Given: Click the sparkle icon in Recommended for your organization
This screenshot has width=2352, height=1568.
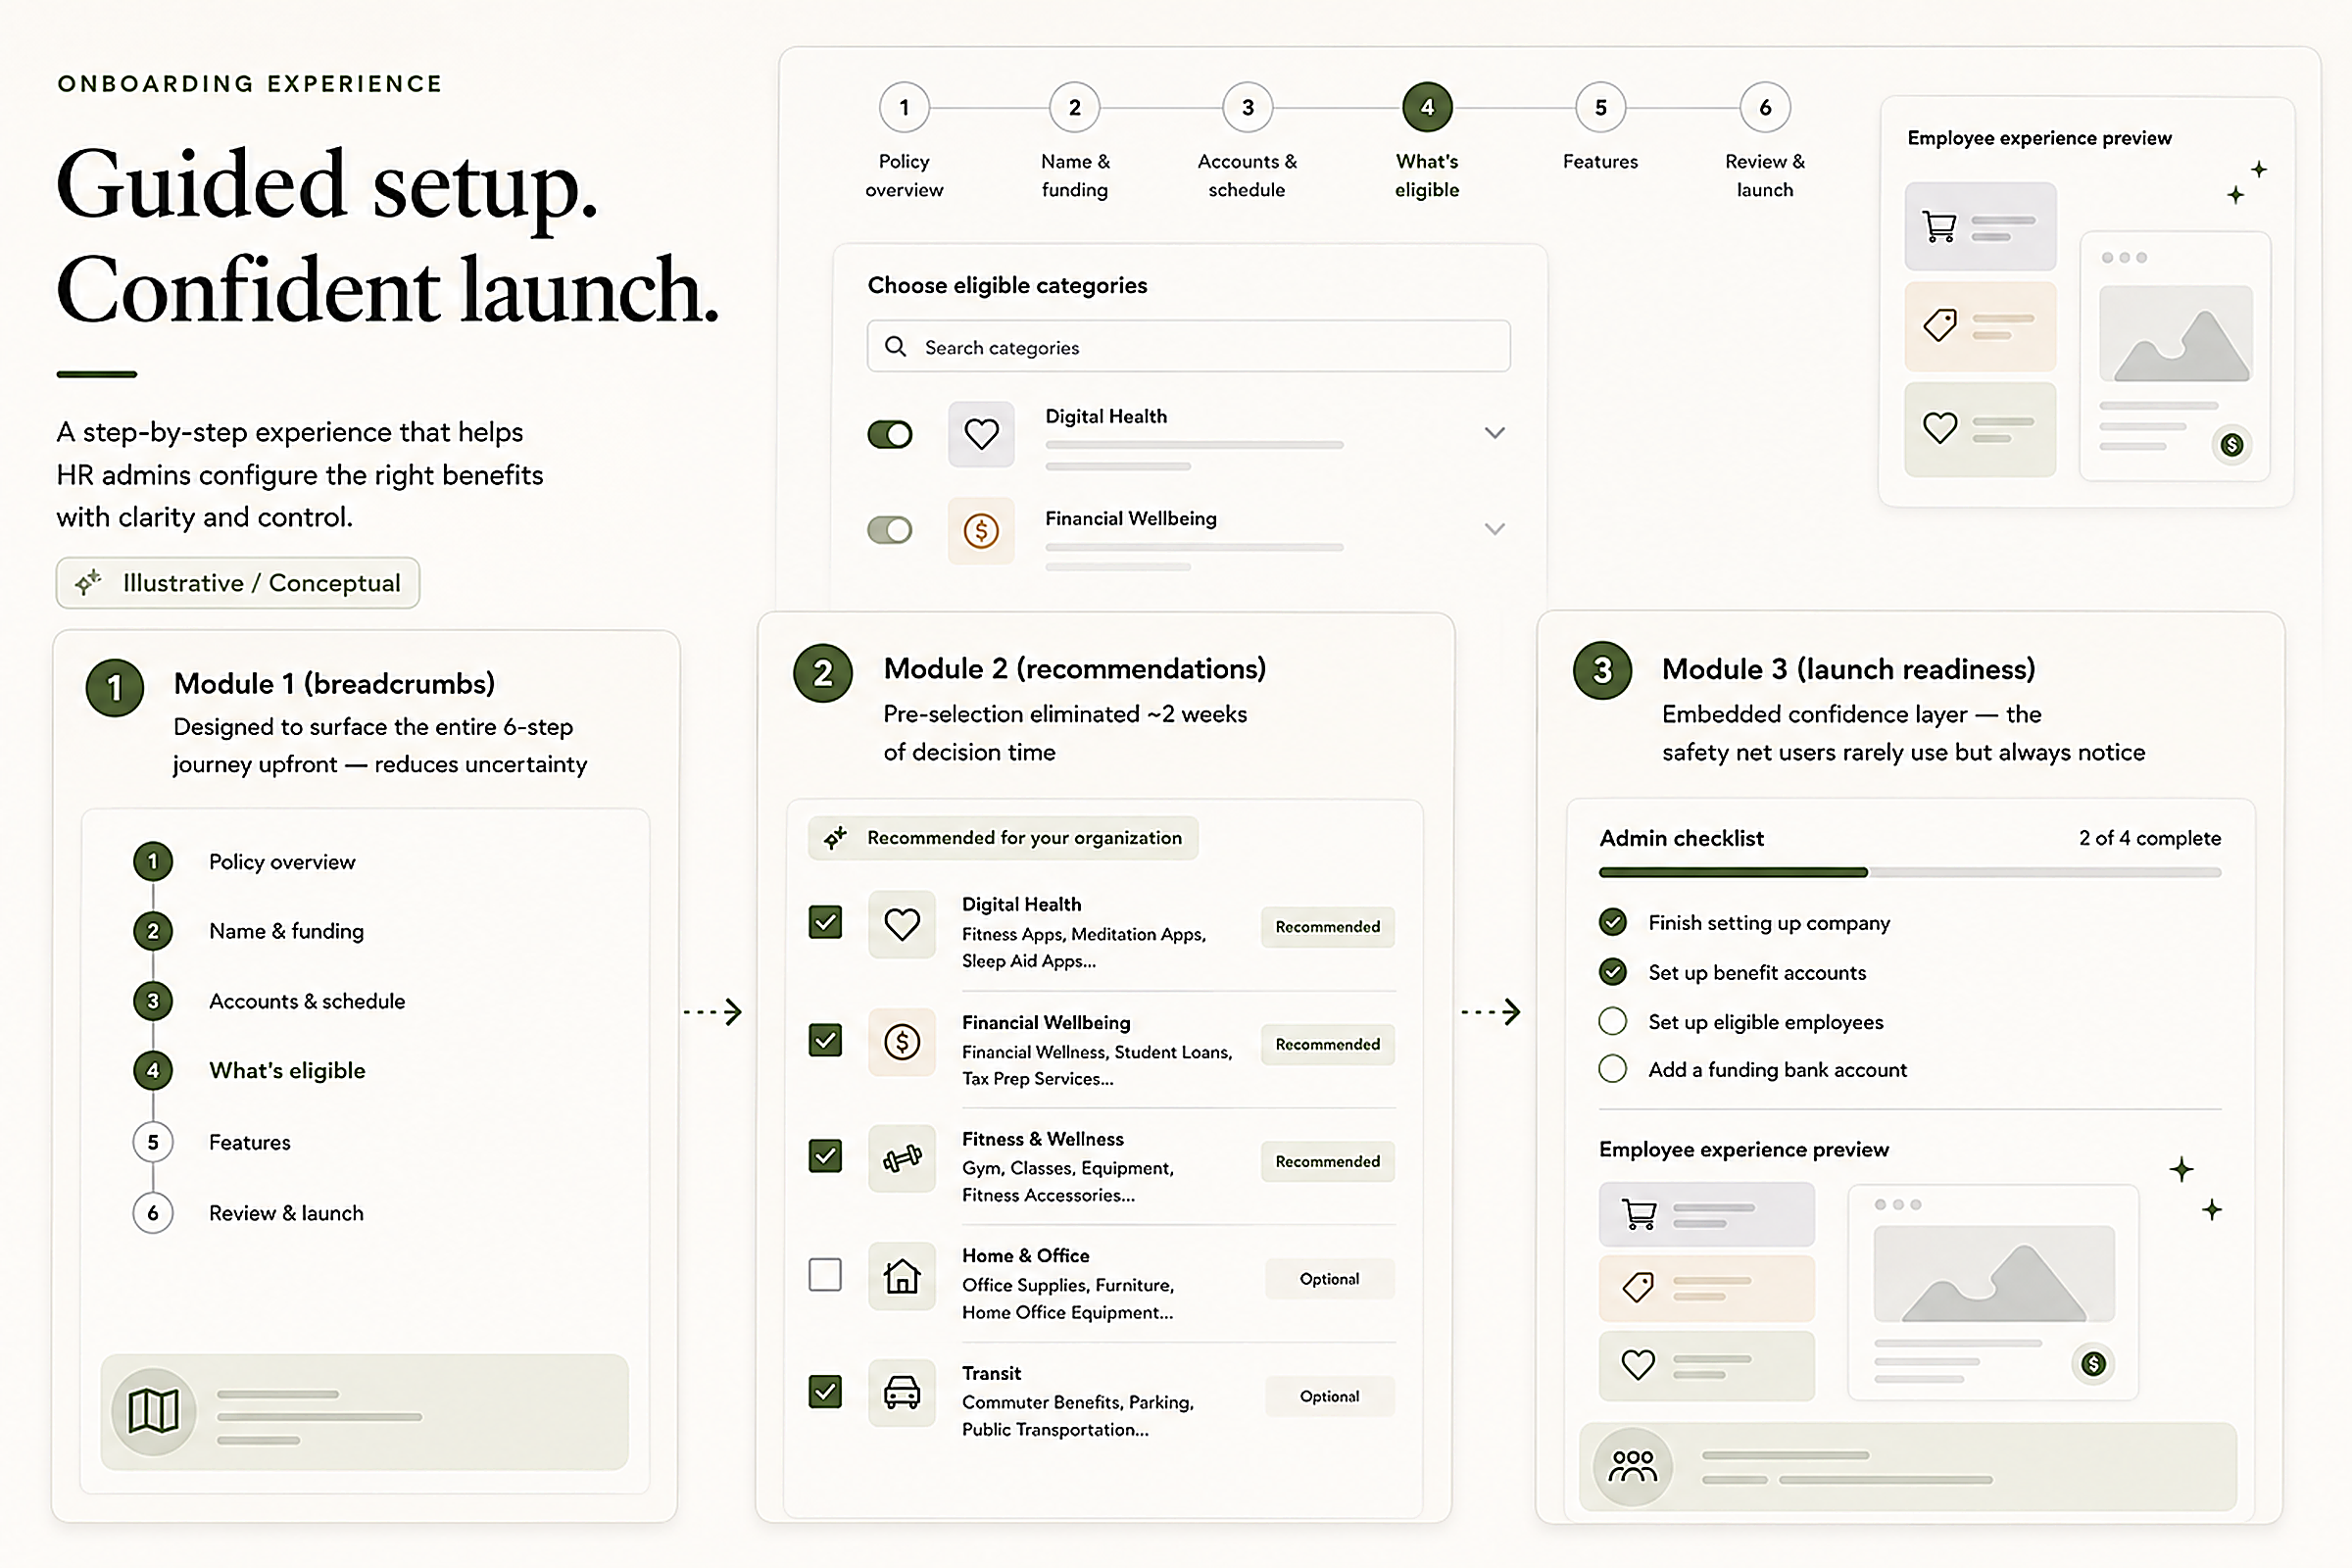Looking at the screenshot, I should coord(835,838).
